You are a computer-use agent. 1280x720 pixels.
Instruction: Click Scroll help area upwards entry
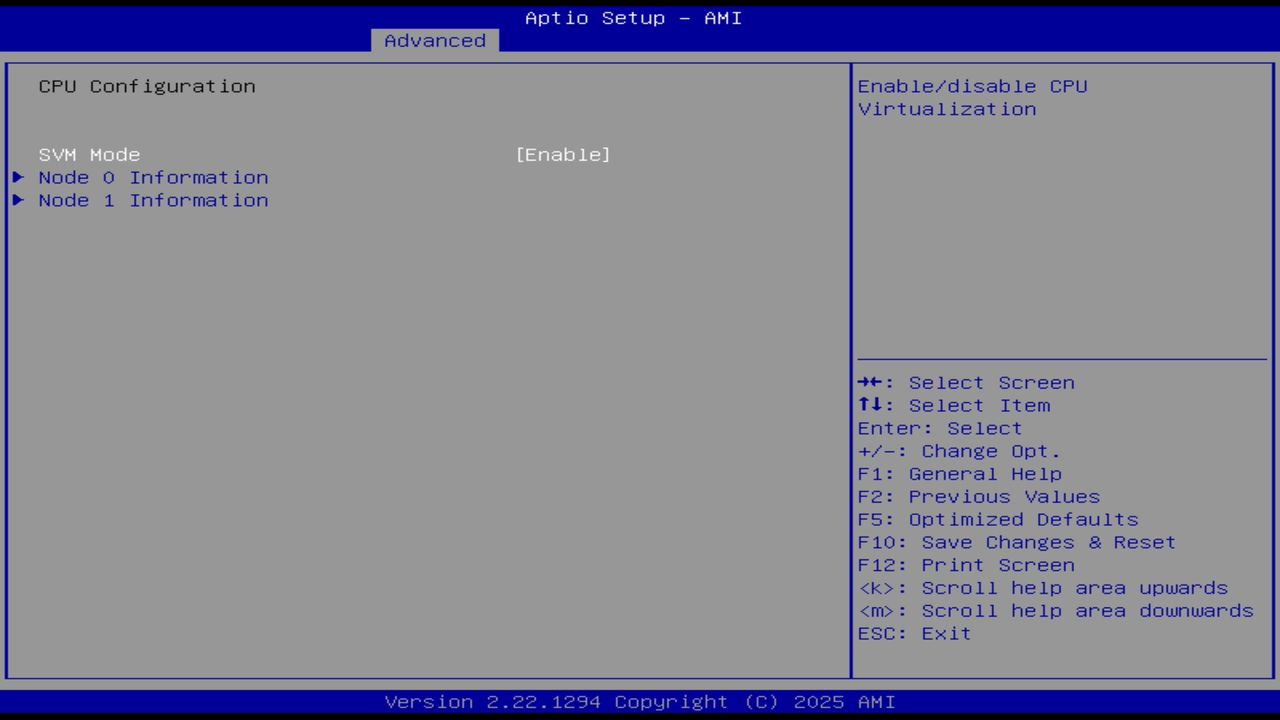[1043, 587]
